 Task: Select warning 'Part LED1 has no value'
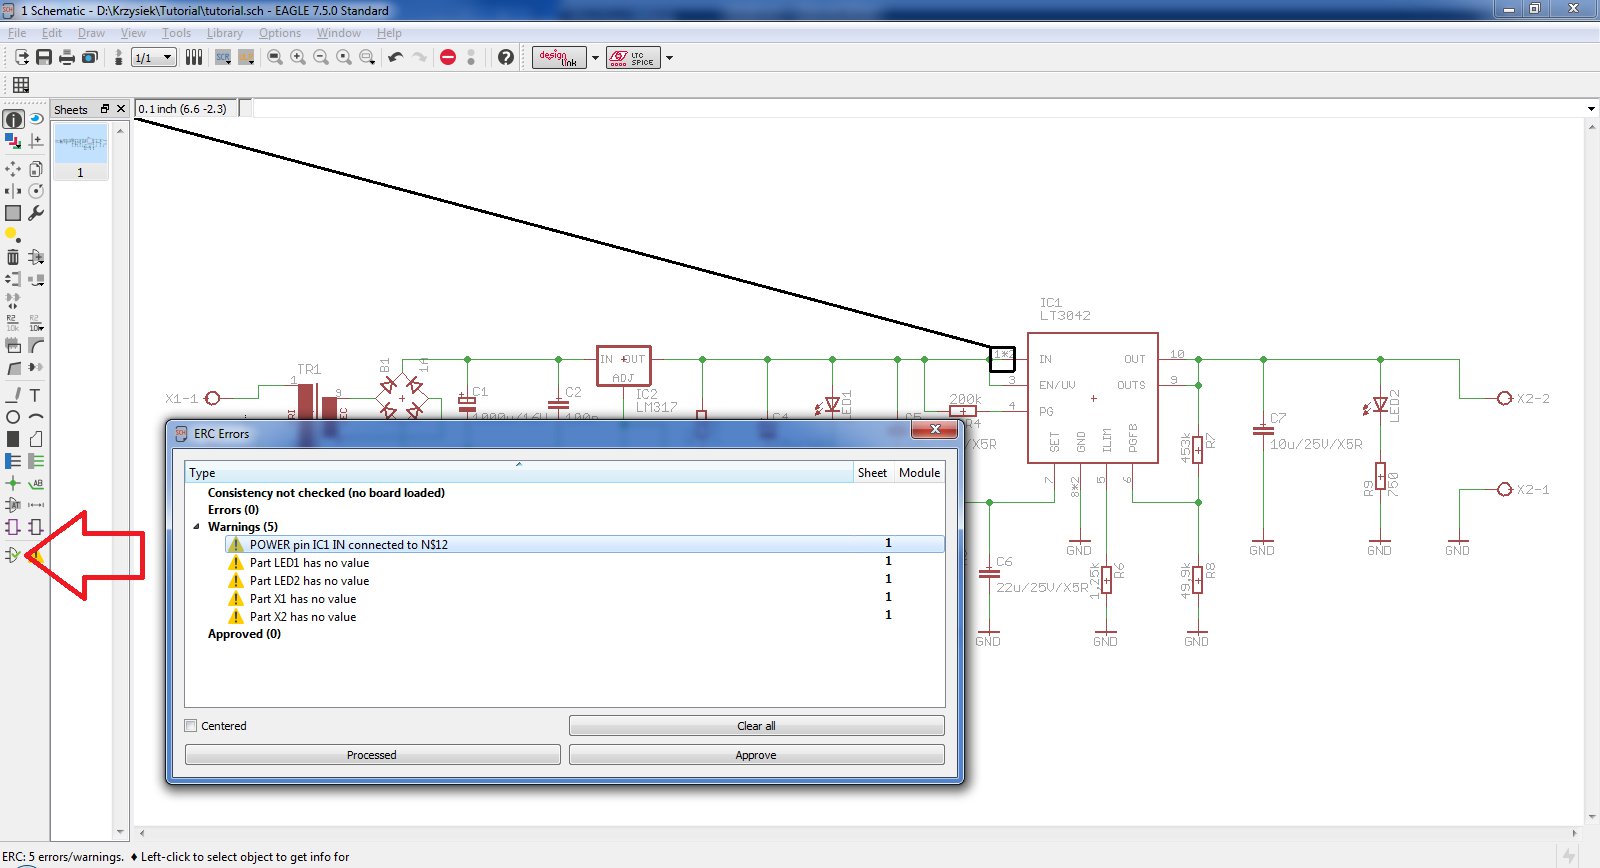tap(309, 563)
